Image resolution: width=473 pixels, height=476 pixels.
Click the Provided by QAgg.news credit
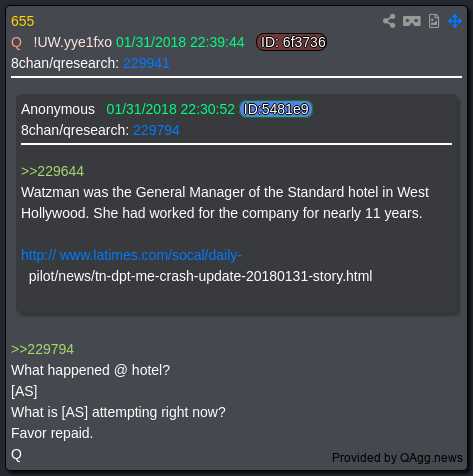[x=397, y=458]
